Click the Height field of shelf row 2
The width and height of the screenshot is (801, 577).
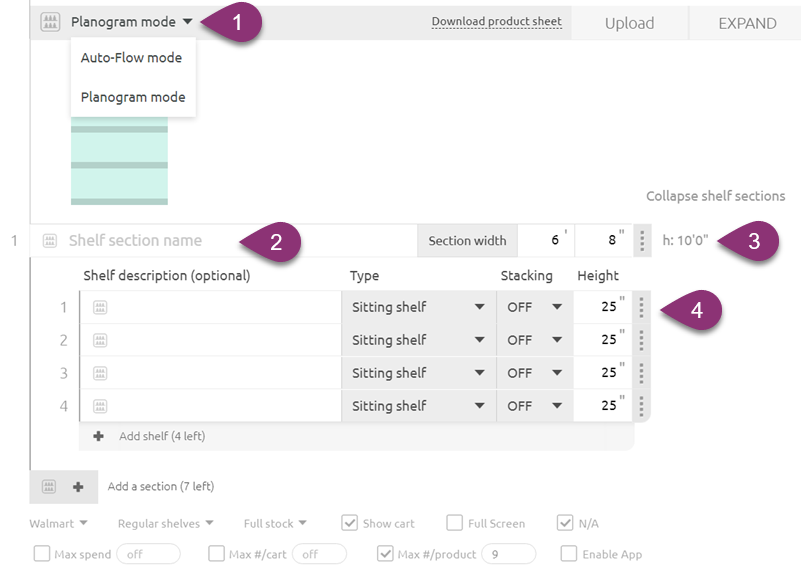click(x=603, y=340)
